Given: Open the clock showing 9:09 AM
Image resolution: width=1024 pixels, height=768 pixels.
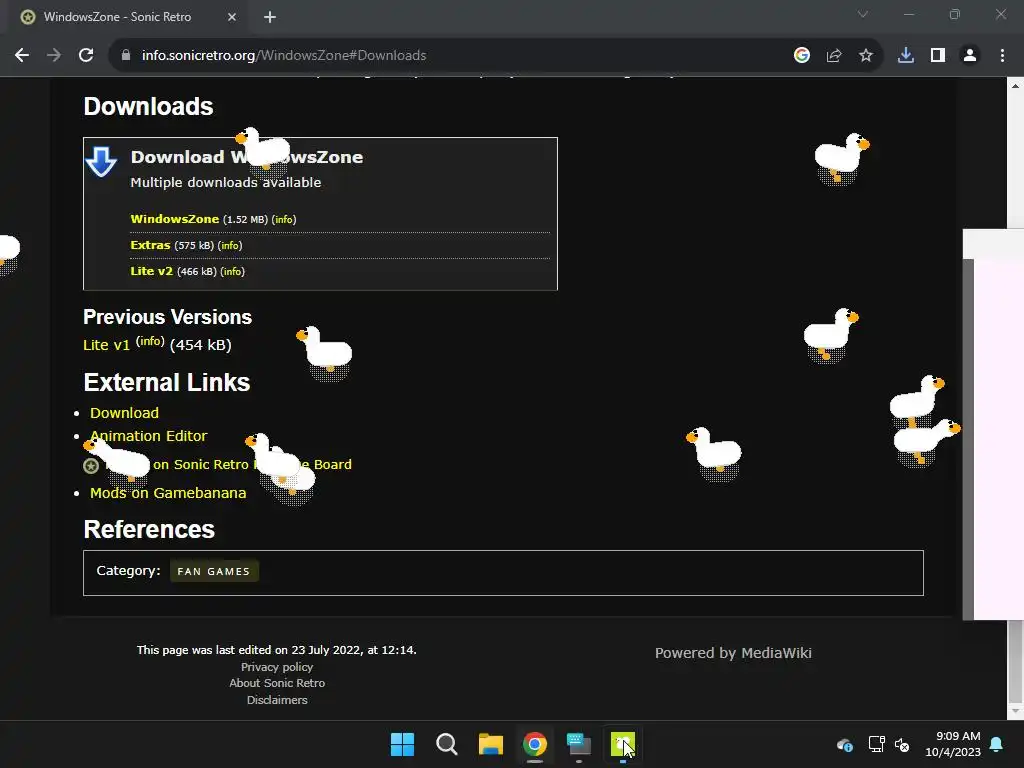Looking at the screenshot, I should tap(953, 744).
